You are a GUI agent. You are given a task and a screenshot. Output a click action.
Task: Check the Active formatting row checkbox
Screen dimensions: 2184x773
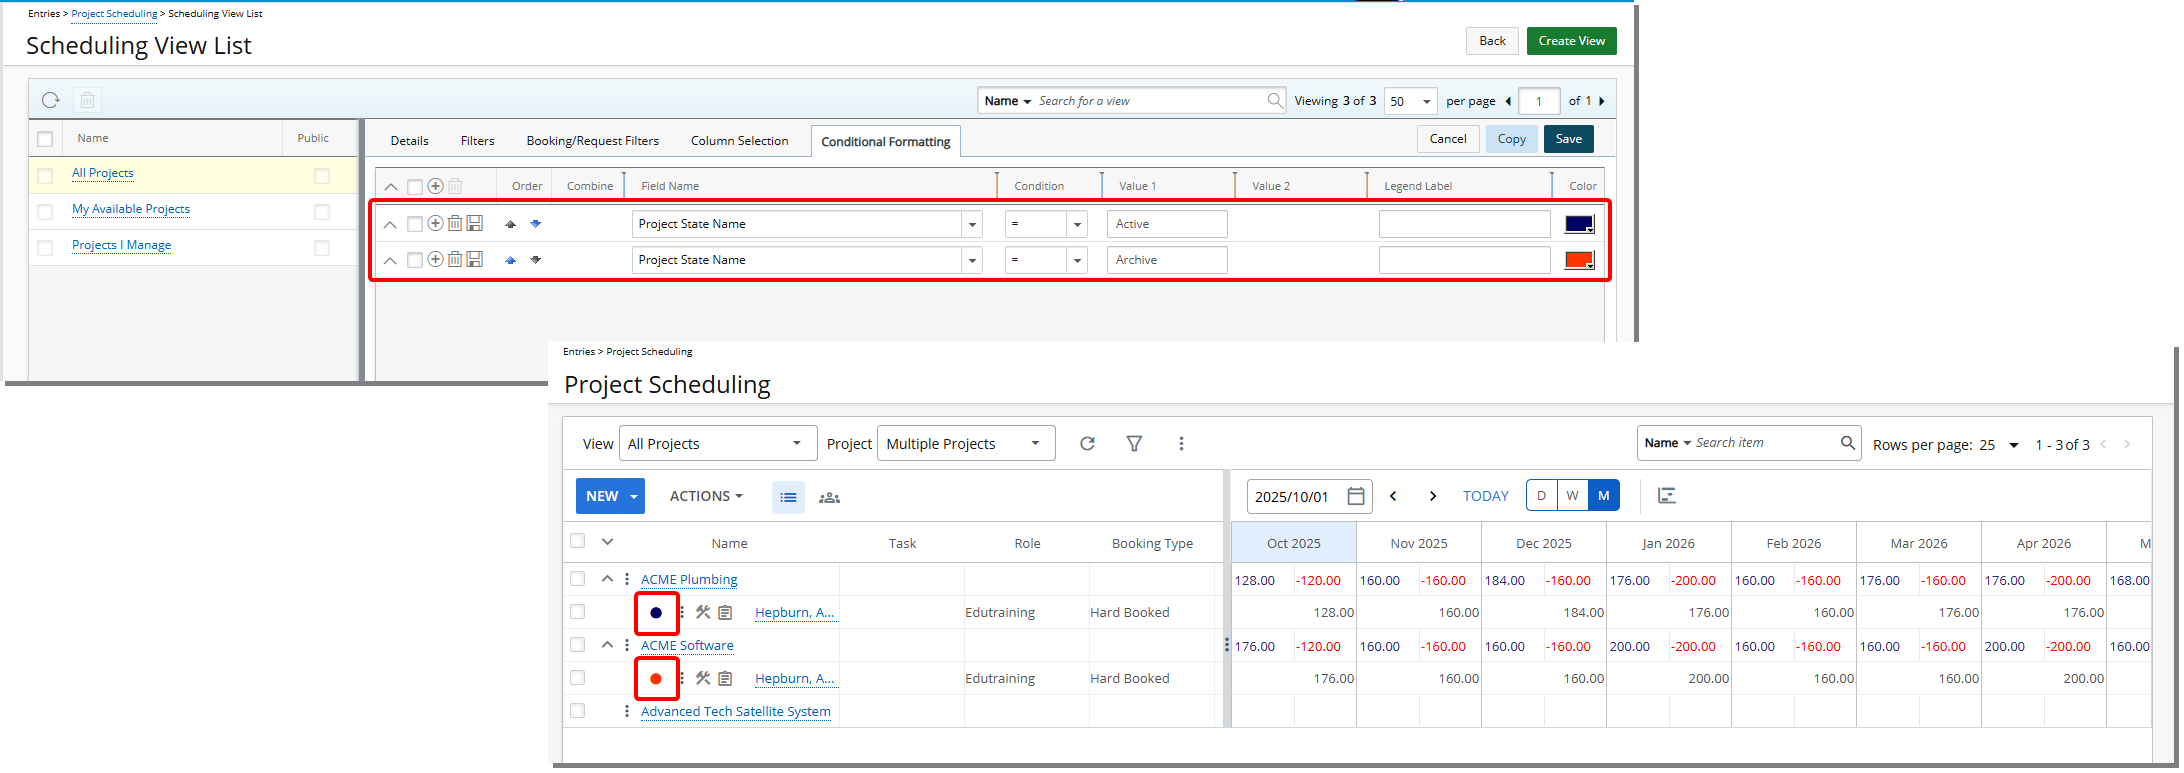point(415,224)
